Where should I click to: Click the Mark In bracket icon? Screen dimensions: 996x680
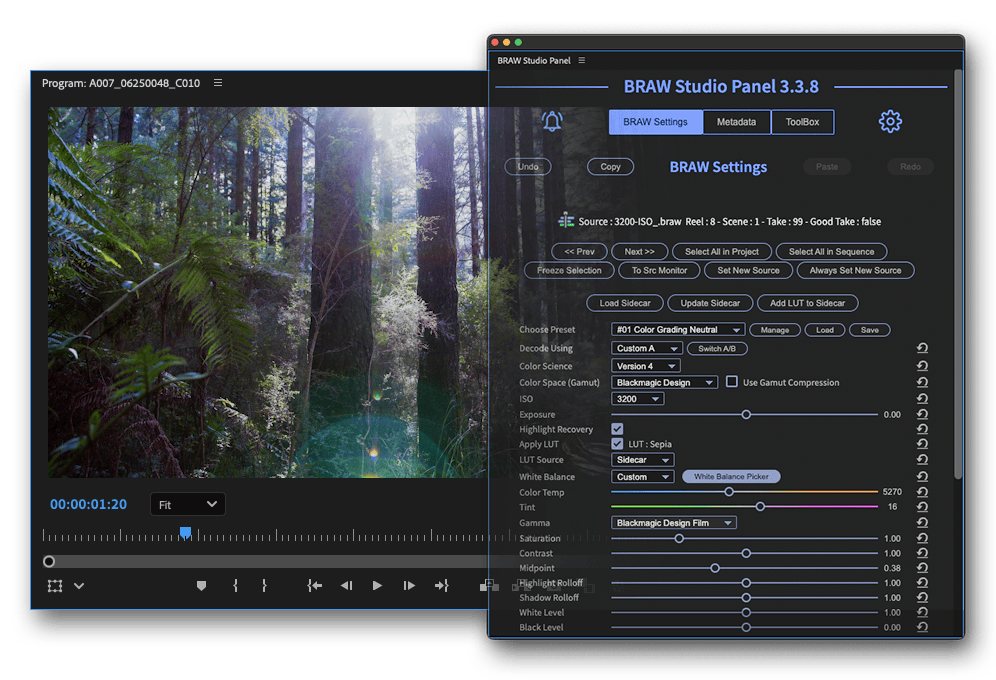pyautogui.click(x=236, y=586)
